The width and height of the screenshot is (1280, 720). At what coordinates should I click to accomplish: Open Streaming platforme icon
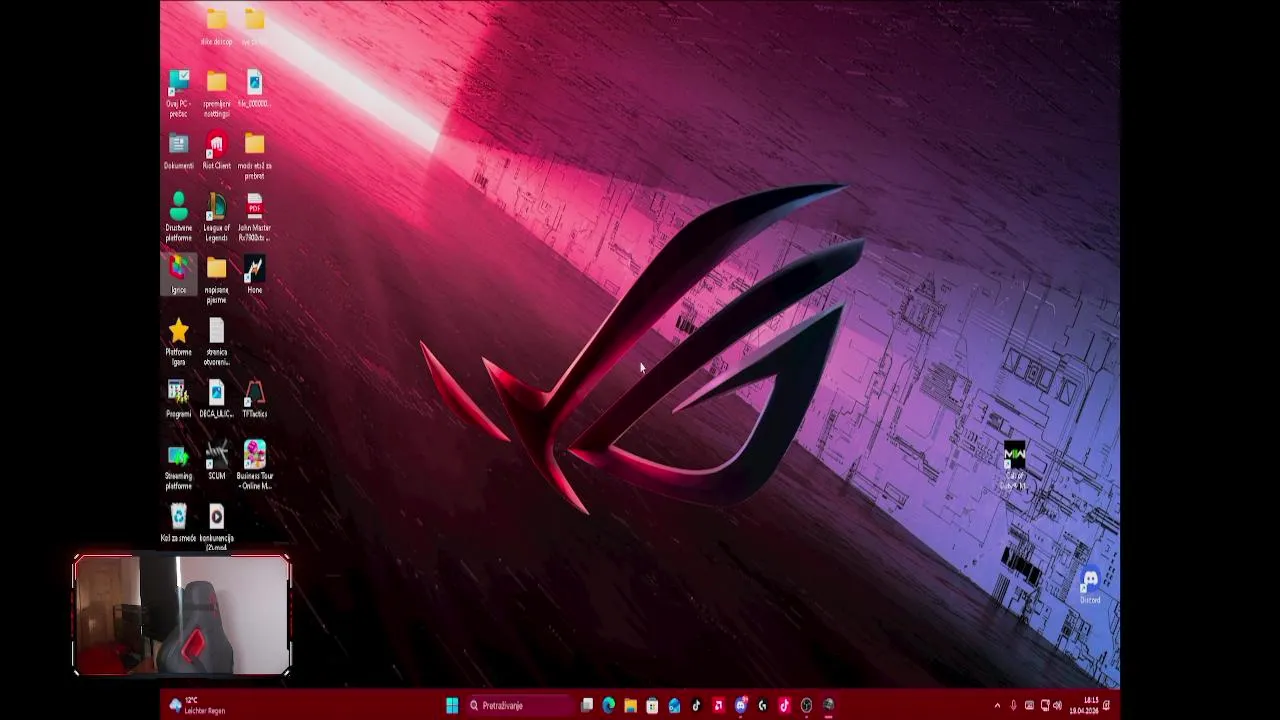[x=178, y=466]
